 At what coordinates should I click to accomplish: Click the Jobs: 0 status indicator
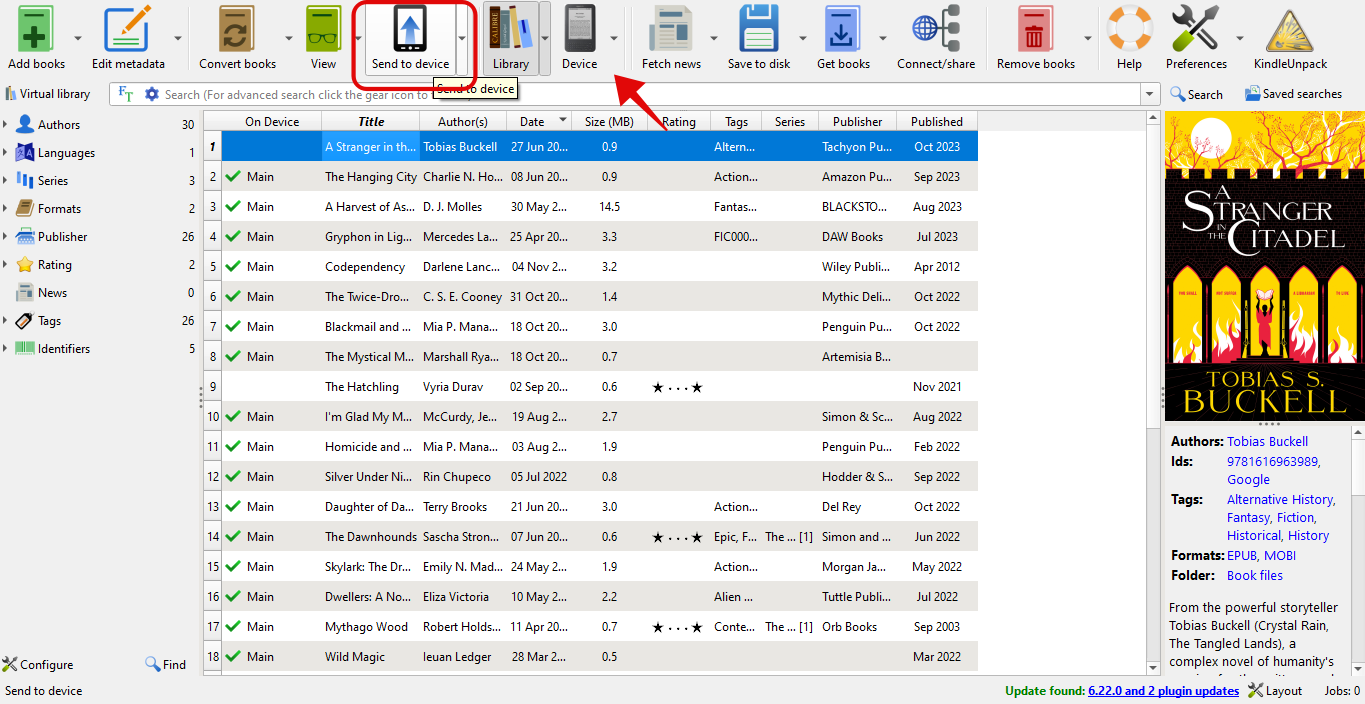(1342, 691)
